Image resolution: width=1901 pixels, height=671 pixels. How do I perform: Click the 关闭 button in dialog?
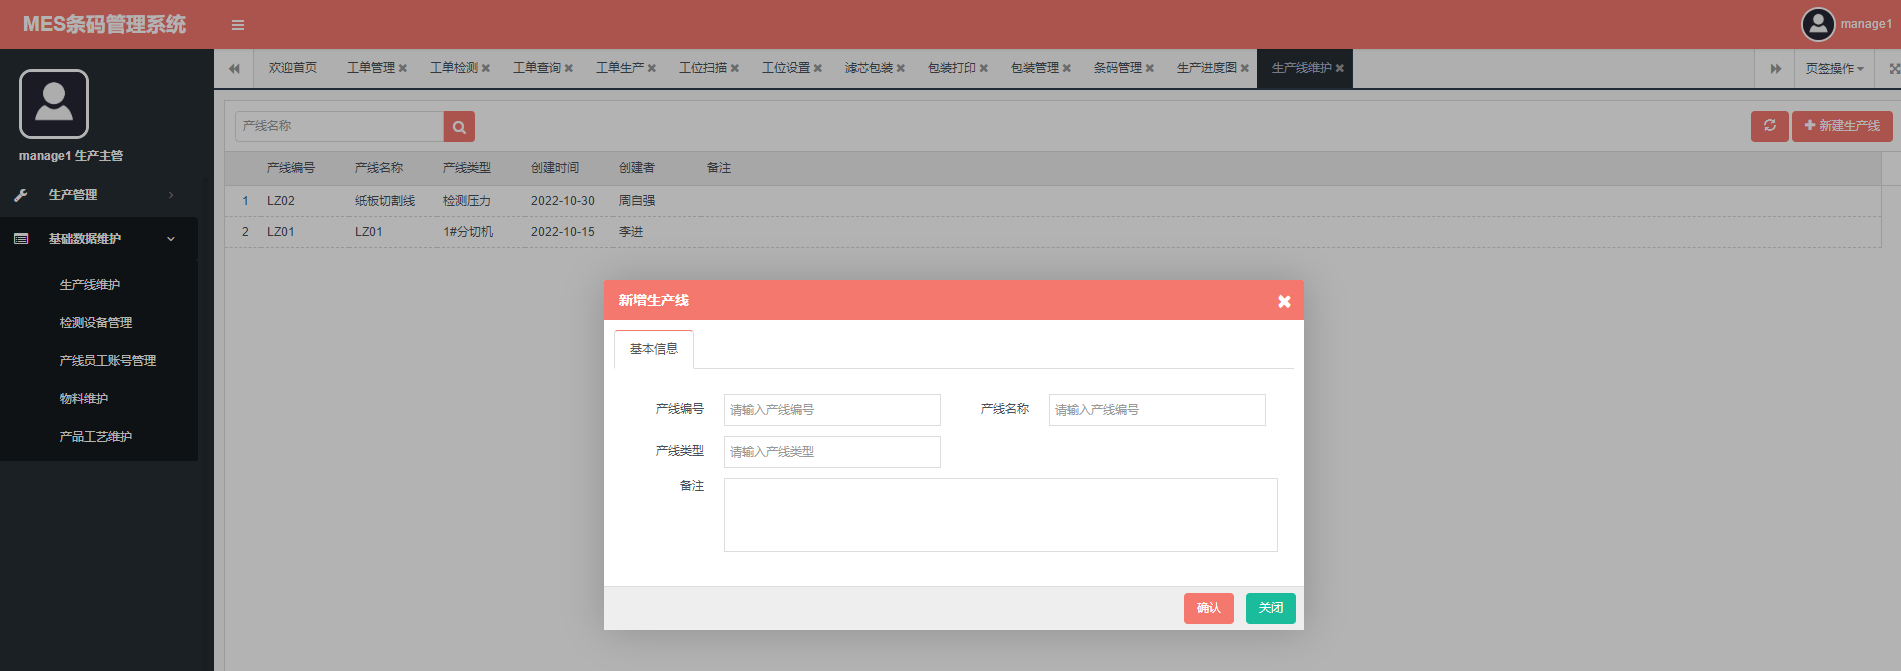(1271, 608)
